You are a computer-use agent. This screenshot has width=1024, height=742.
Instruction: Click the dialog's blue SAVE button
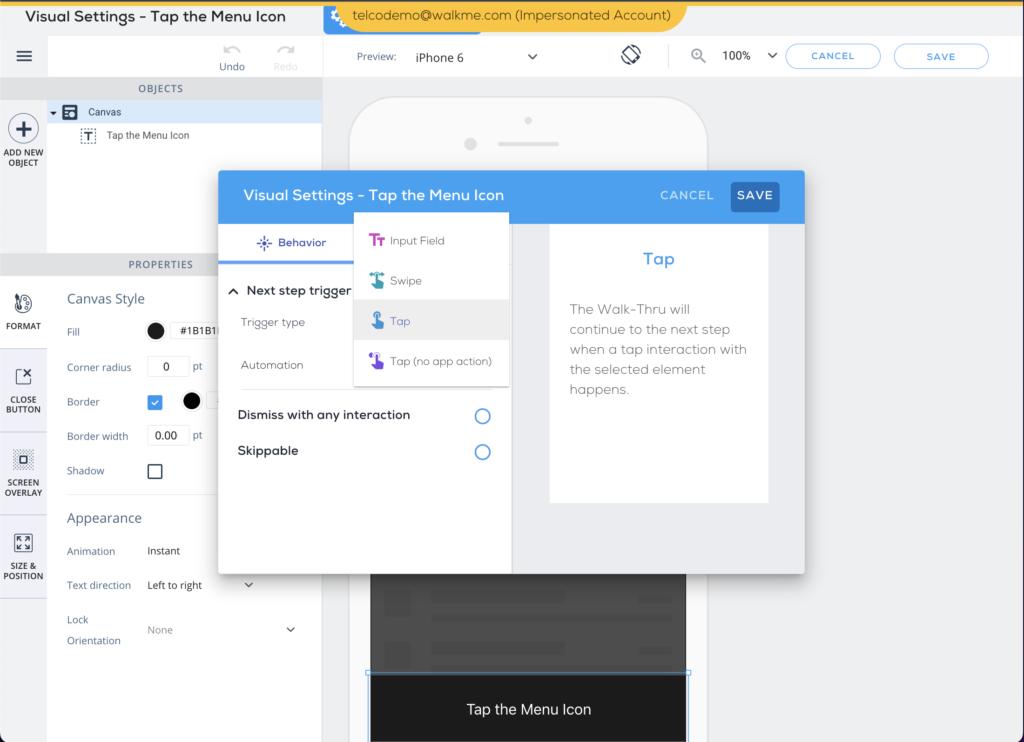coord(754,196)
